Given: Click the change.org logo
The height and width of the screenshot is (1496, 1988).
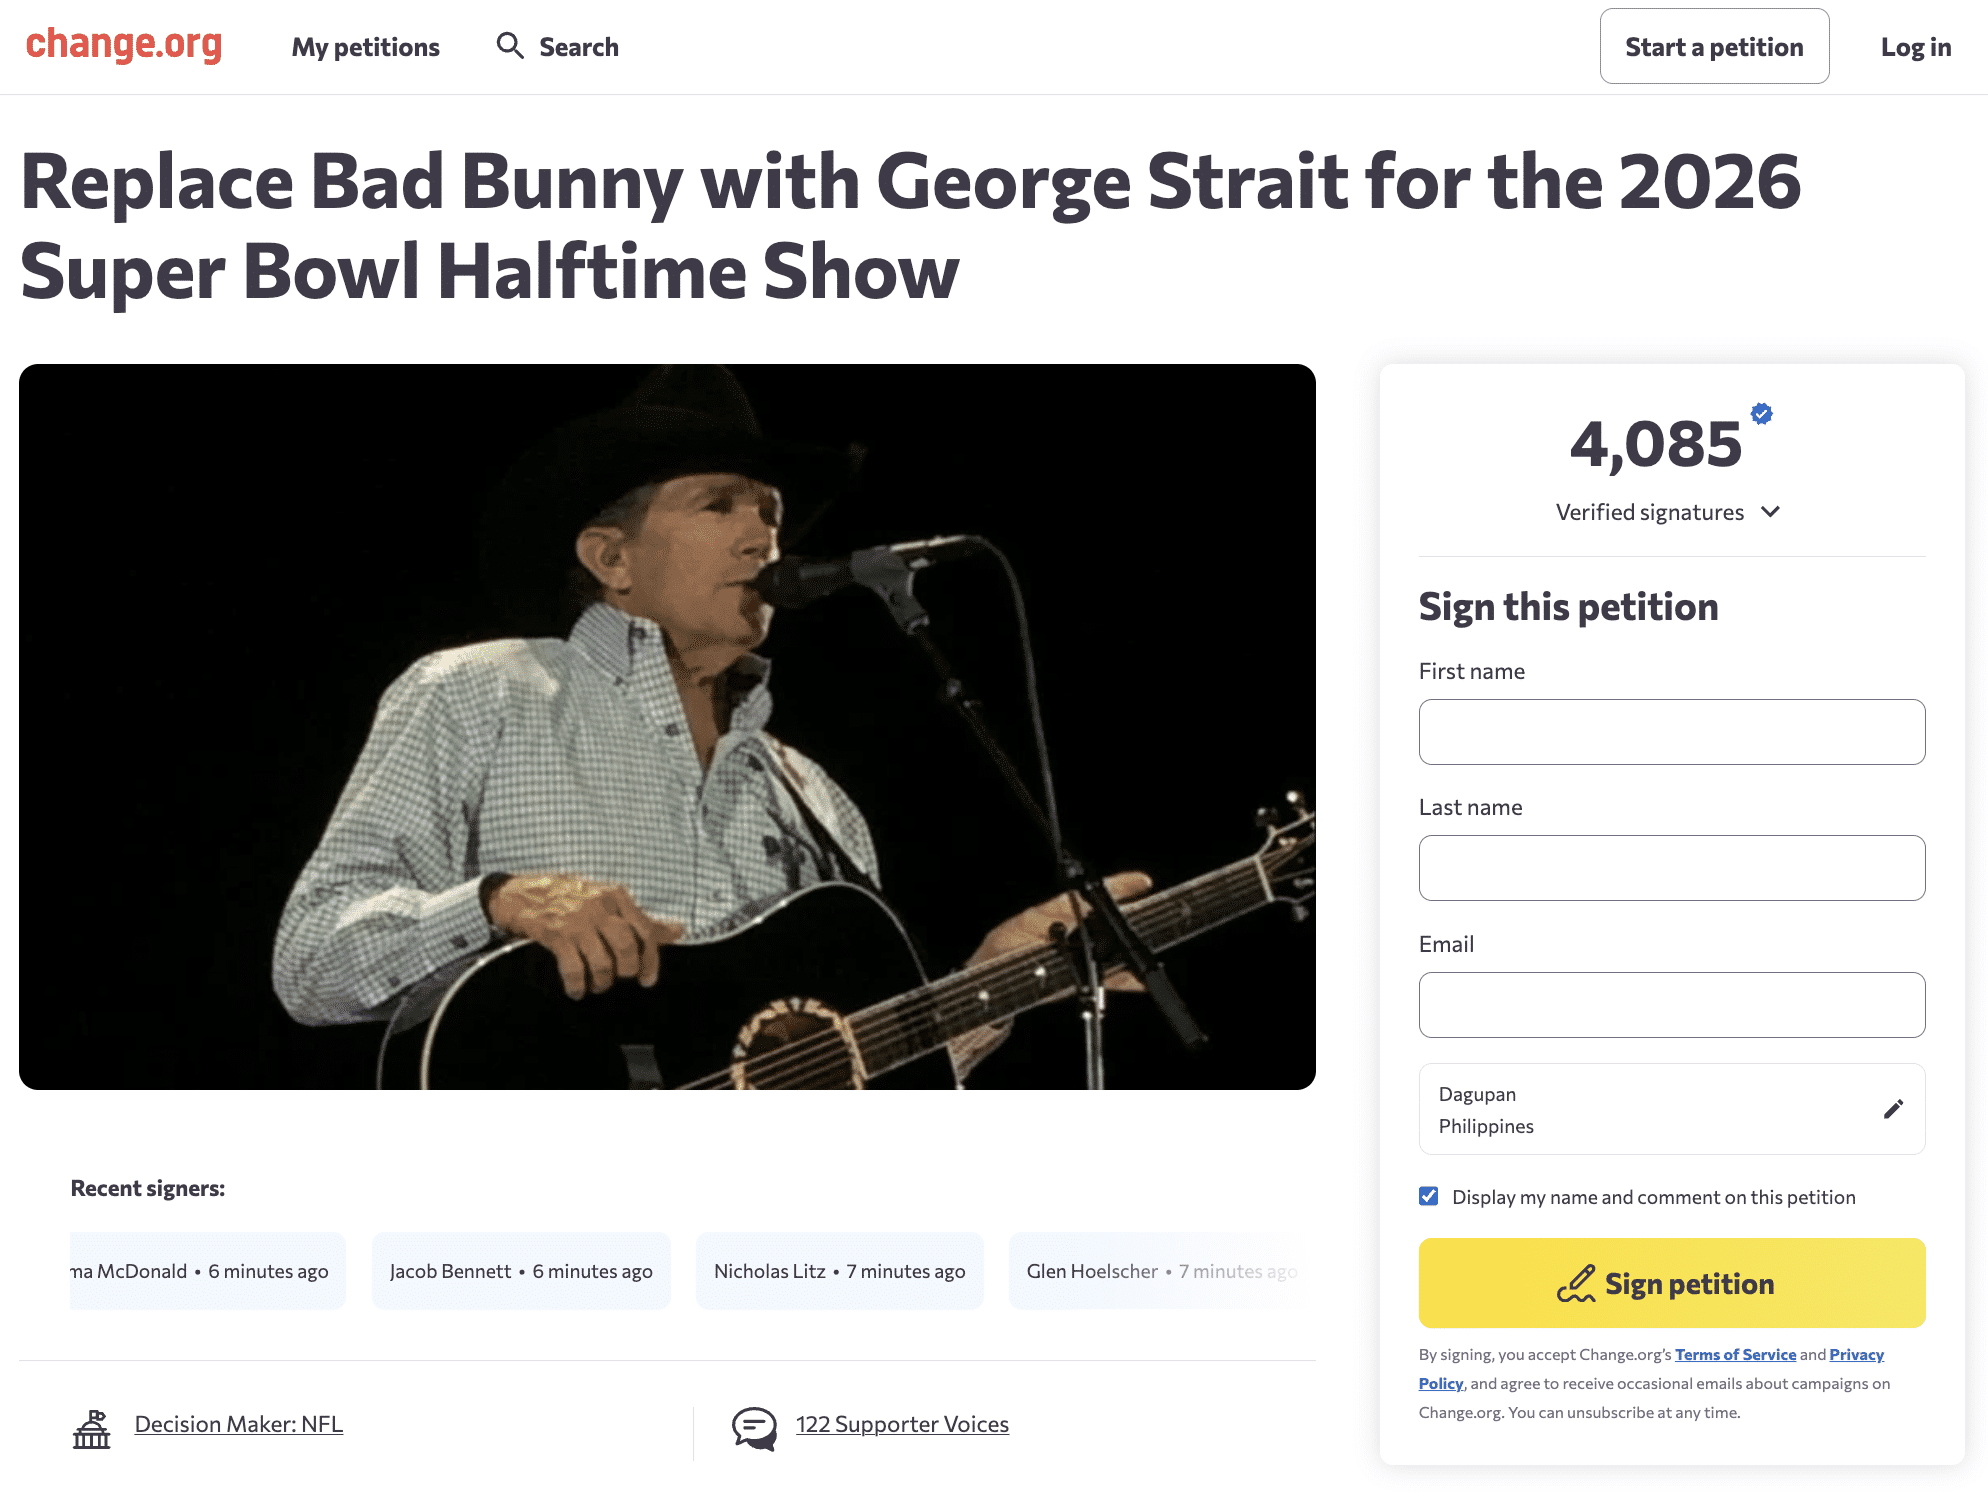Looking at the screenshot, I should pos(124,46).
